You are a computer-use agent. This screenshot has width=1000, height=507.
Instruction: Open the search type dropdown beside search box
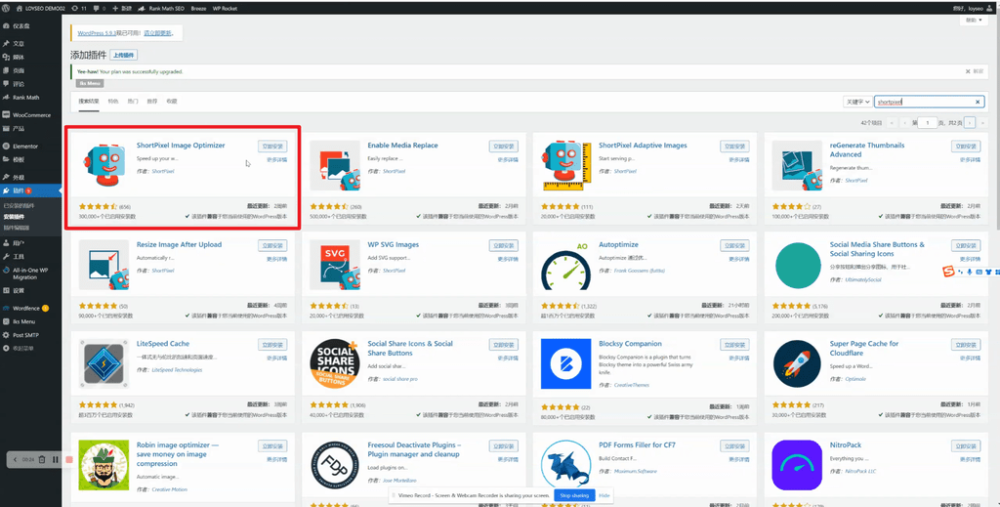pos(857,101)
